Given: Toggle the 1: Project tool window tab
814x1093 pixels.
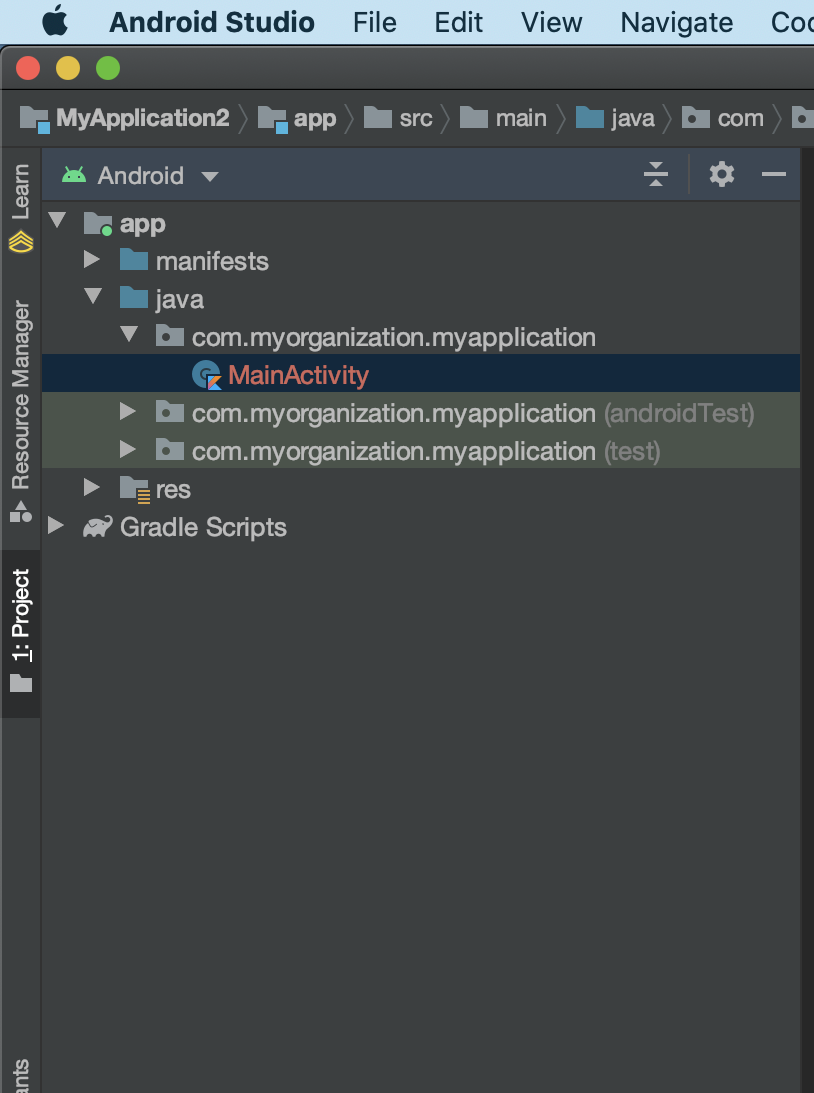Looking at the screenshot, I should pos(21,630).
